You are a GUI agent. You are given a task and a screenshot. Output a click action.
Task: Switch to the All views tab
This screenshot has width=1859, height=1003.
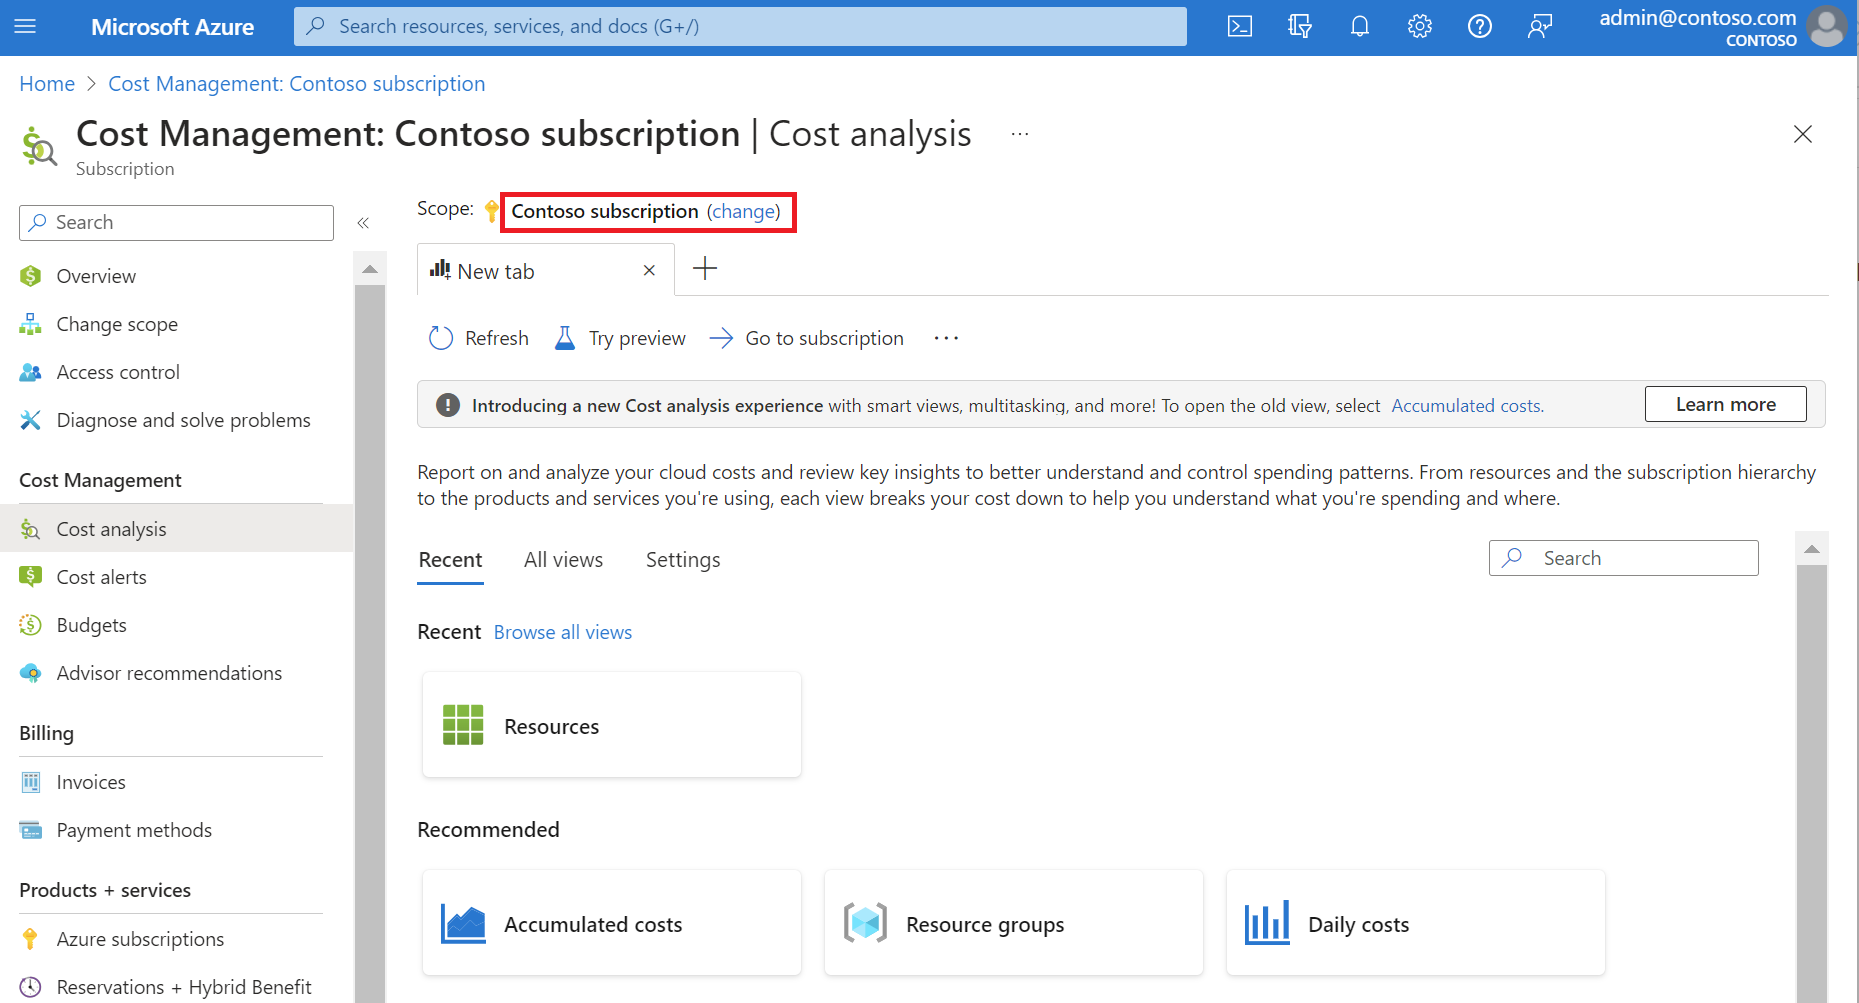point(563,560)
